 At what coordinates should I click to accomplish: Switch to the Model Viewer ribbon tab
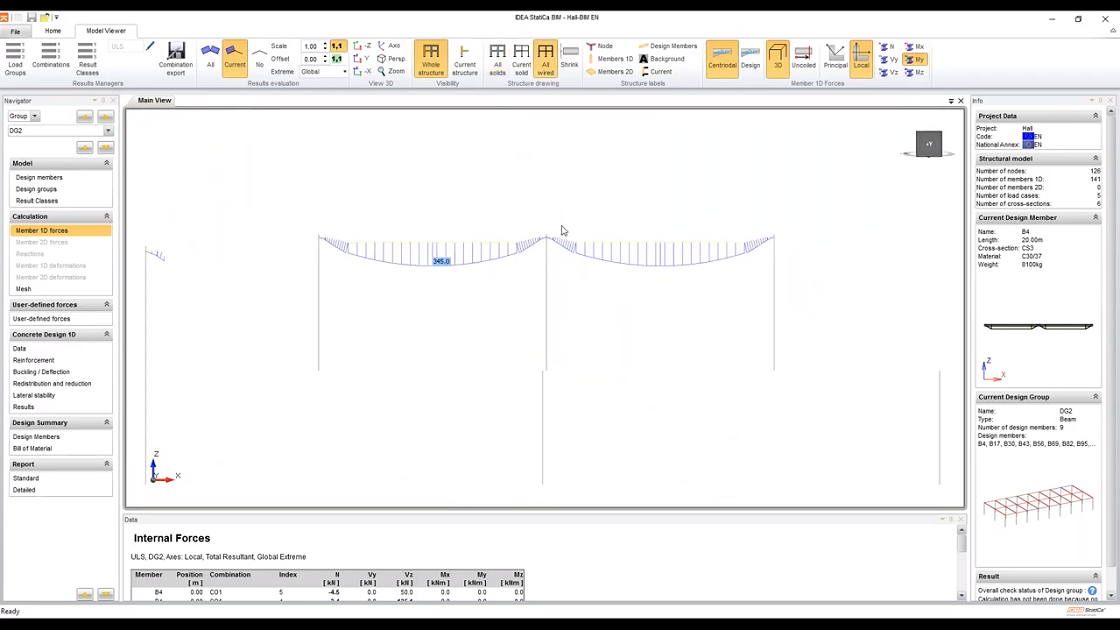click(106, 31)
